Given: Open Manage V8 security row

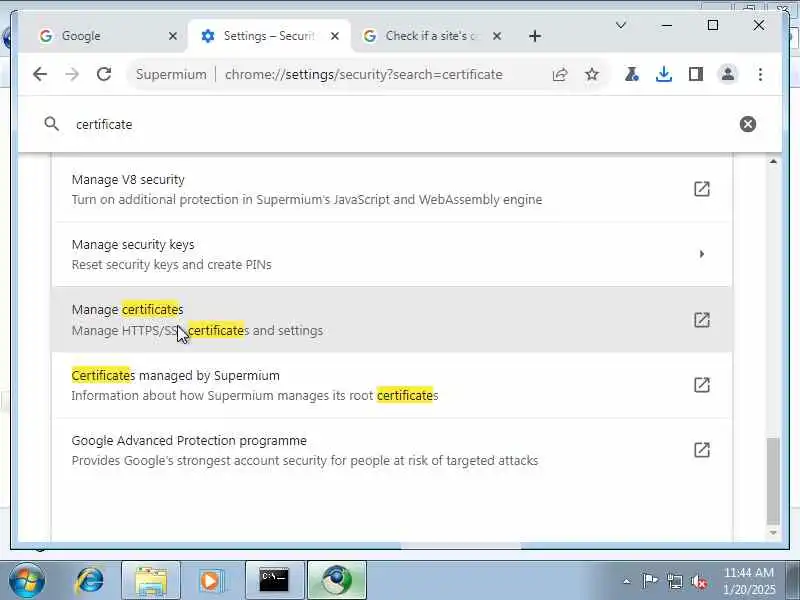Looking at the screenshot, I should pos(392,189).
